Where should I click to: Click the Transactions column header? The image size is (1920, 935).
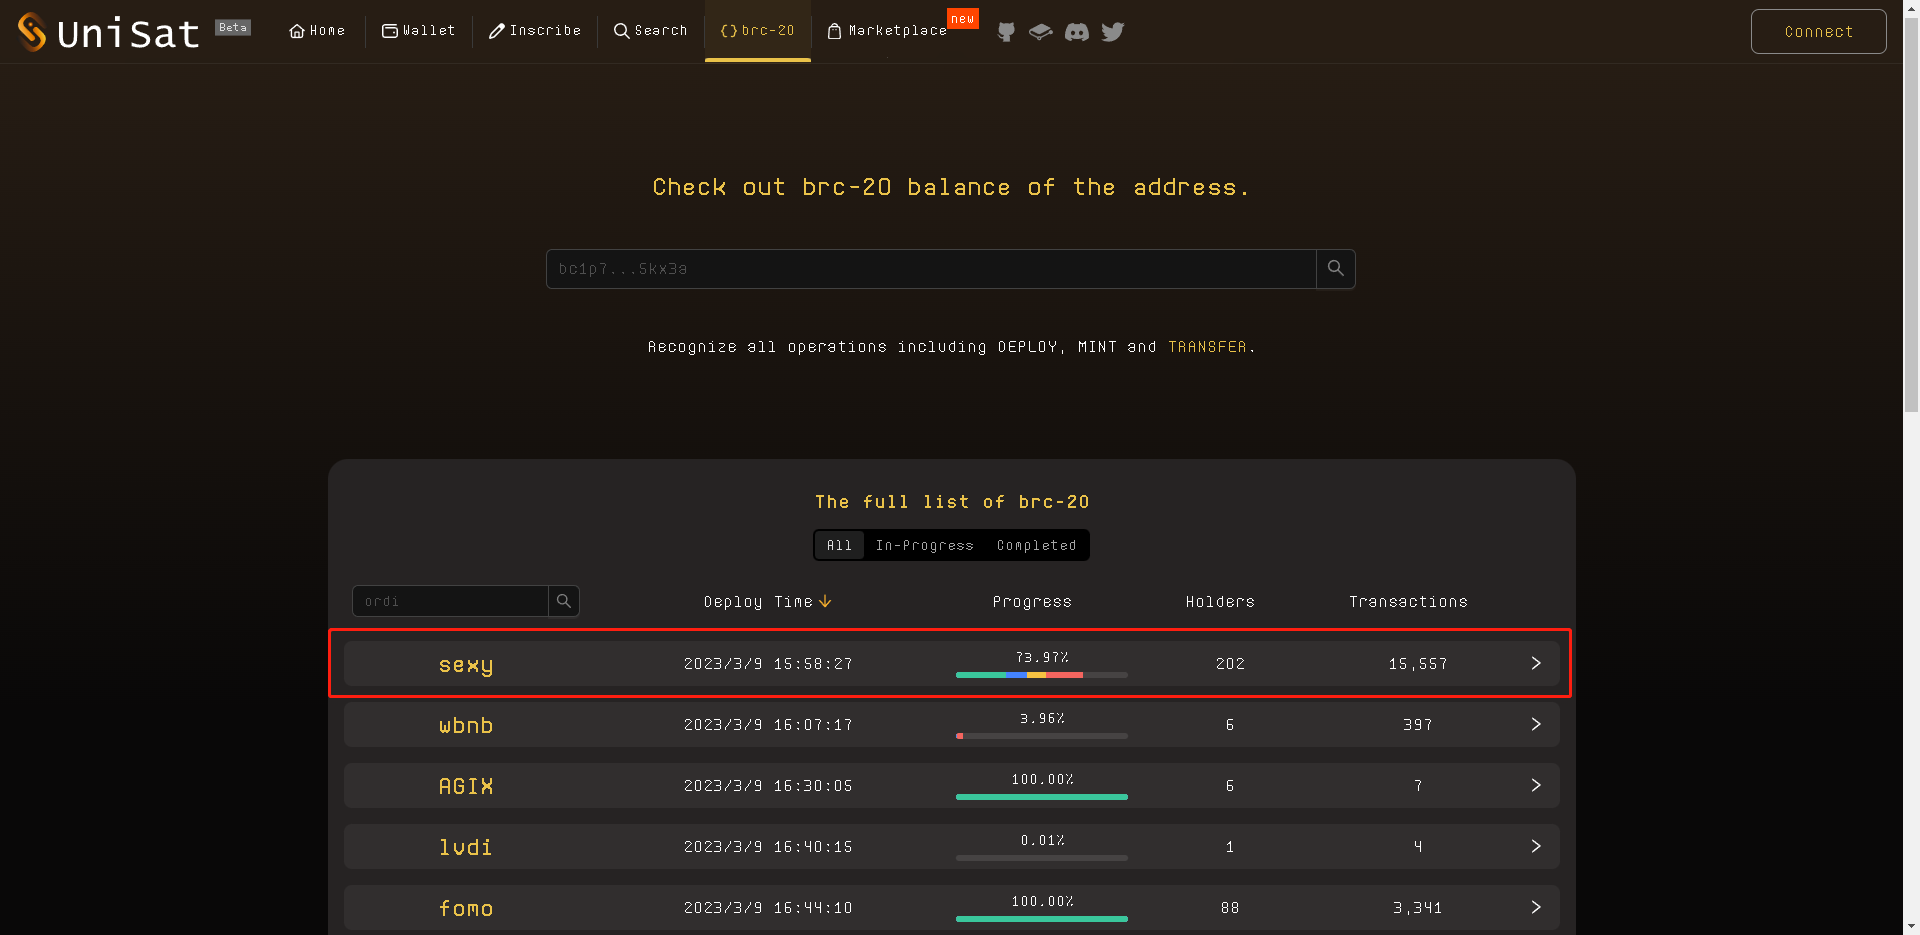tap(1408, 601)
